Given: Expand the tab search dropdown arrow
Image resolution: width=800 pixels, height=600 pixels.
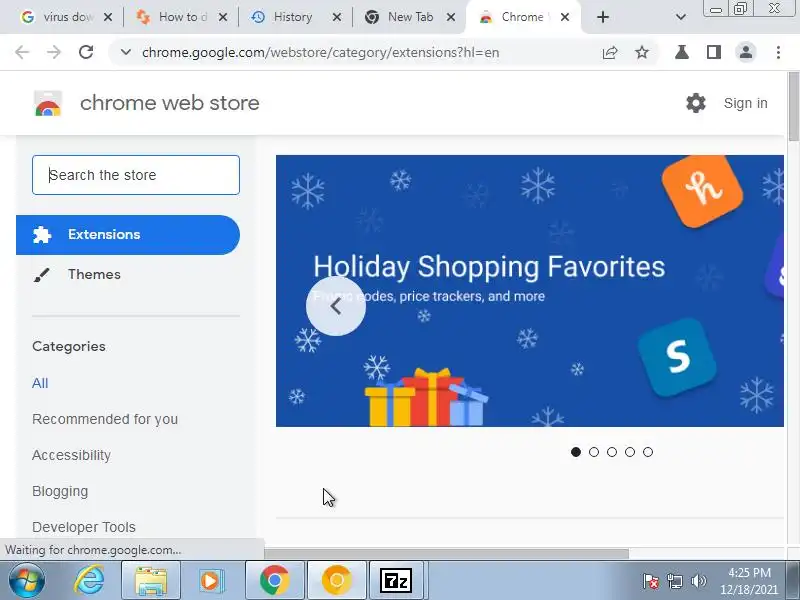Looking at the screenshot, I should pos(680,17).
